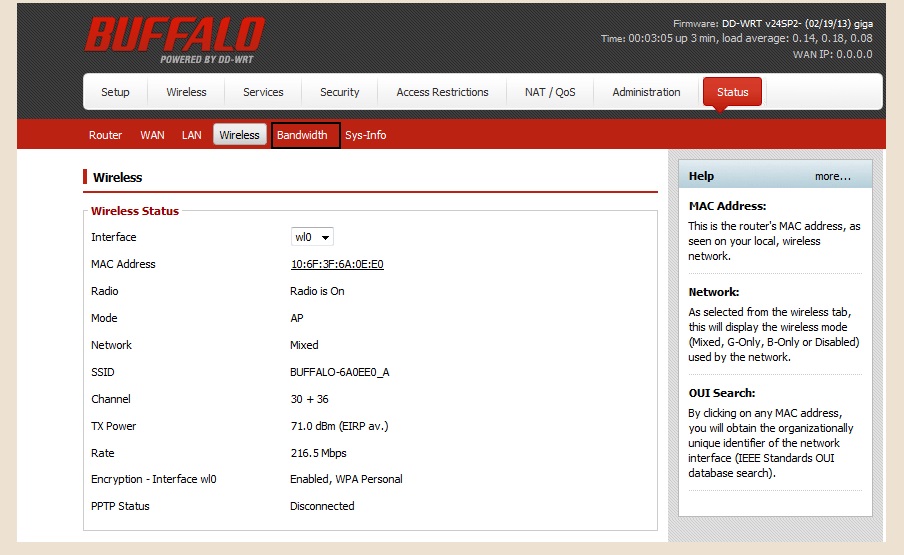Click the Network: help heading
The height and width of the screenshot is (555, 904).
714,292
